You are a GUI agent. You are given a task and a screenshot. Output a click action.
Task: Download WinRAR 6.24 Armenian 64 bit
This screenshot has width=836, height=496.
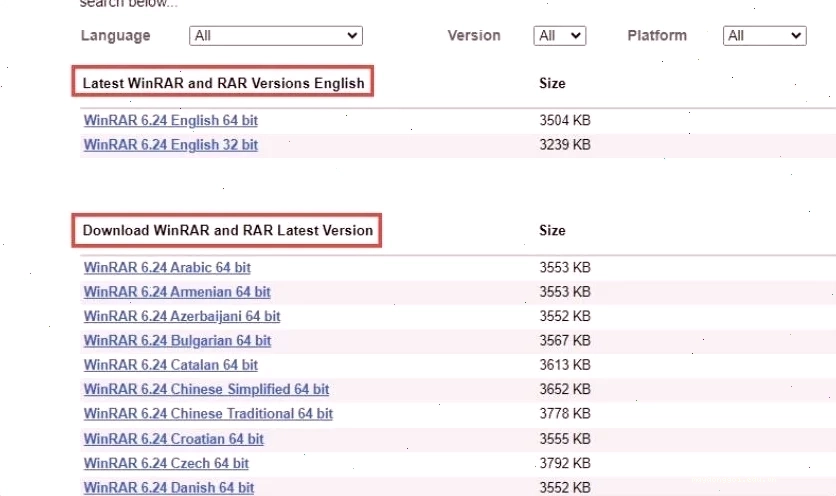tap(177, 292)
